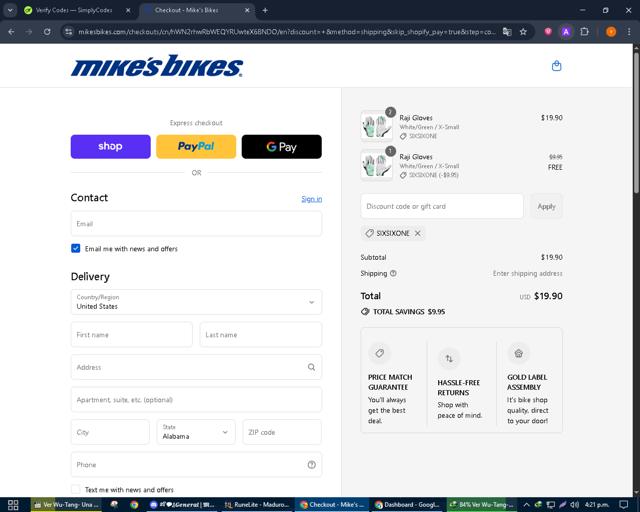The height and width of the screenshot is (512, 640).
Task: View site information icon in address bar
Action: [x=69, y=31]
